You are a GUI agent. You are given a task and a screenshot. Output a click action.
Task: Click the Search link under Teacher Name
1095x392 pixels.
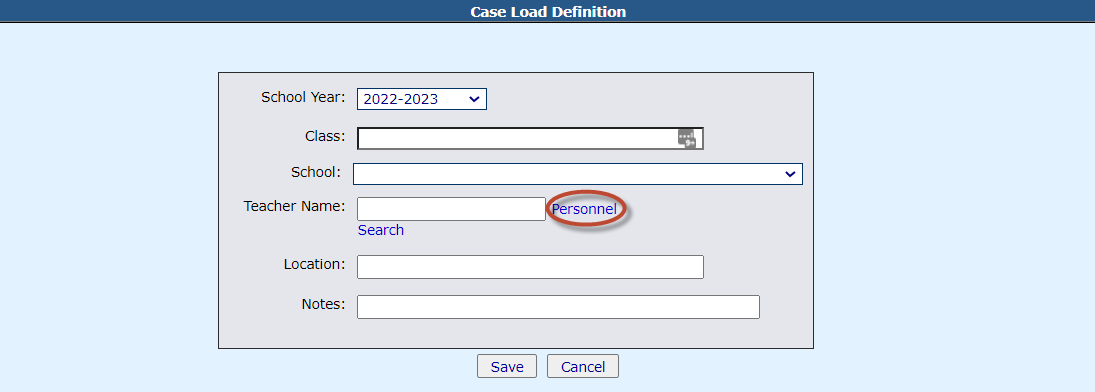point(381,230)
